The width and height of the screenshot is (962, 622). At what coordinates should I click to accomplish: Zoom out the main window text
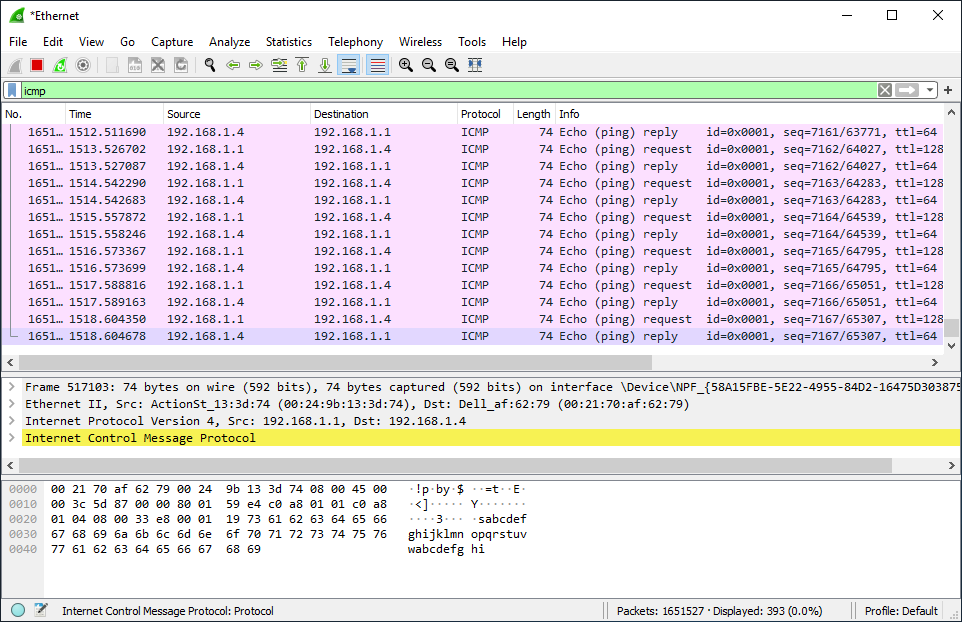click(429, 65)
